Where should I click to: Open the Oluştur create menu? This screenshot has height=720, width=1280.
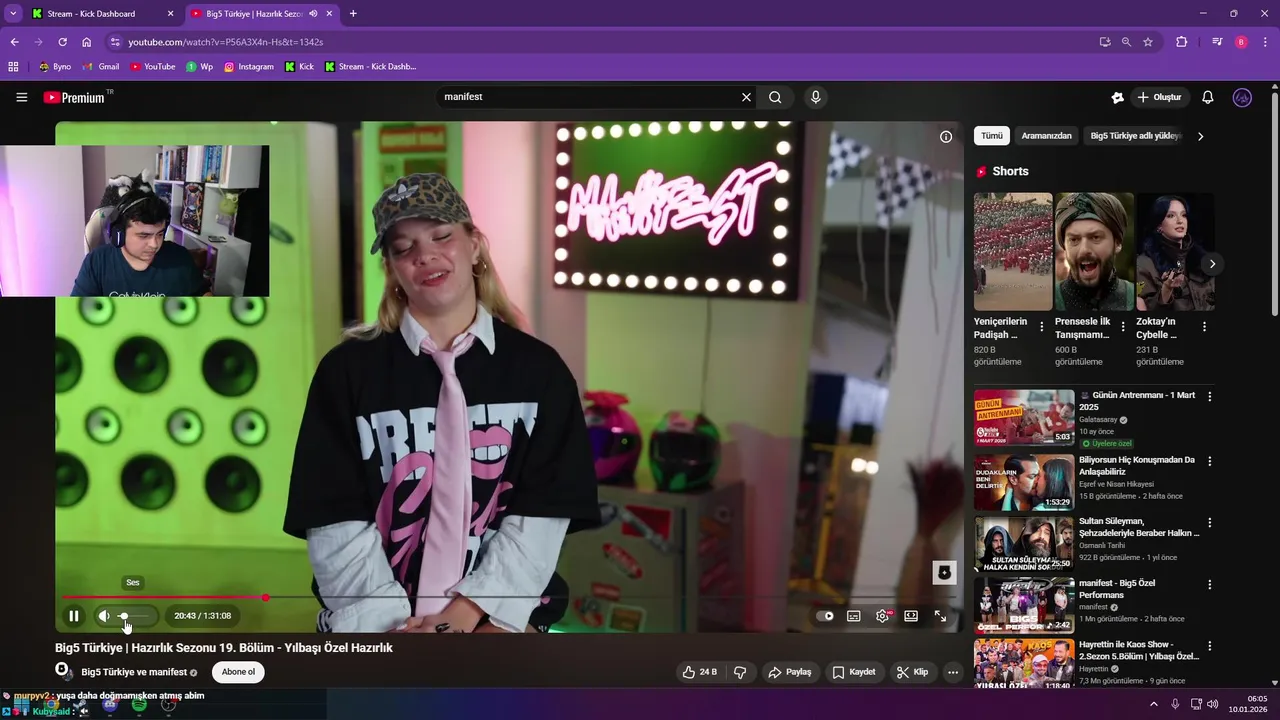coord(1161,97)
